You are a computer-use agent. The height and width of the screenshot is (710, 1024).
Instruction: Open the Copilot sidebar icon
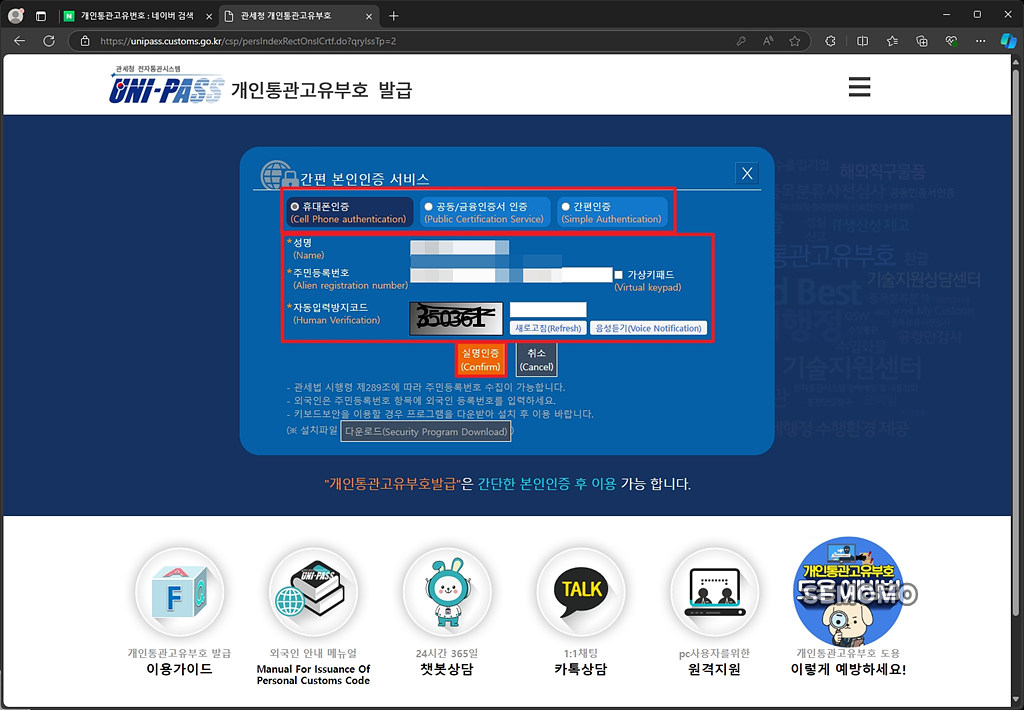pos(1008,40)
